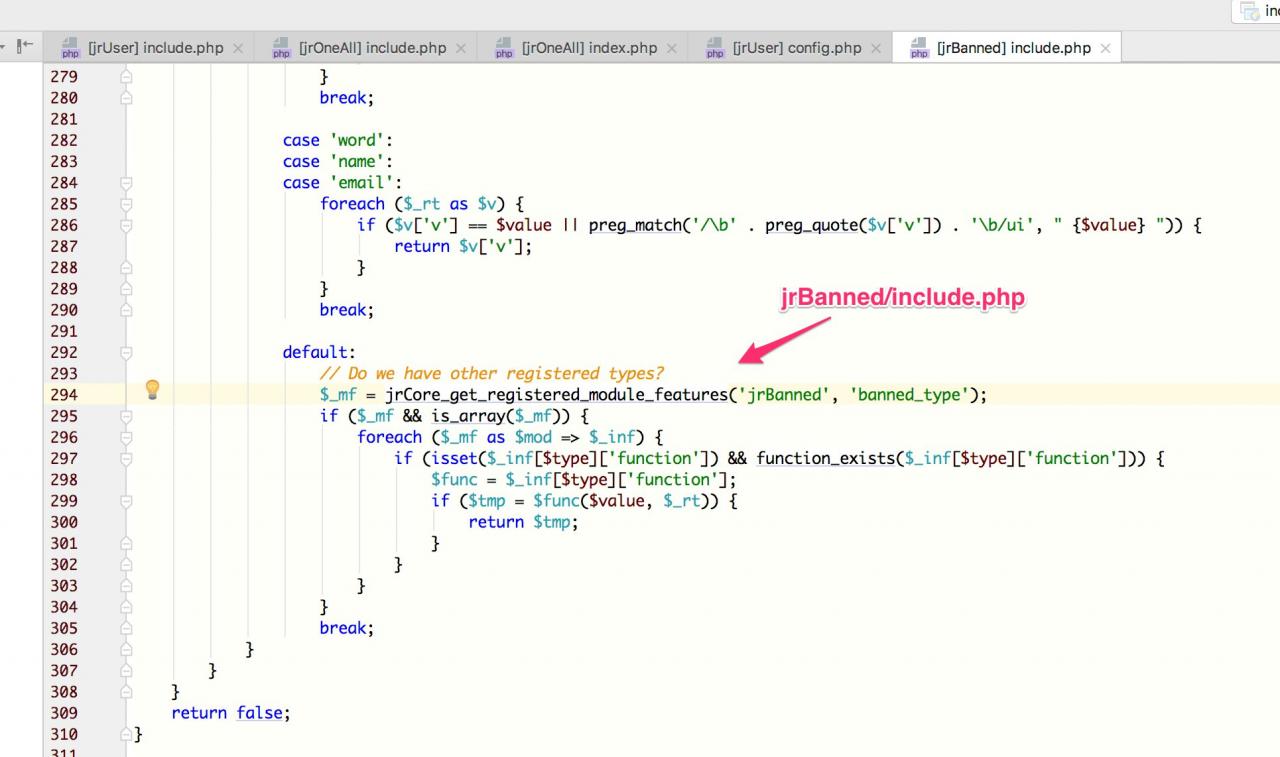Fold the function's closing marker at line 310
The width and height of the screenshot is (1280, 757).
(126, 734)
